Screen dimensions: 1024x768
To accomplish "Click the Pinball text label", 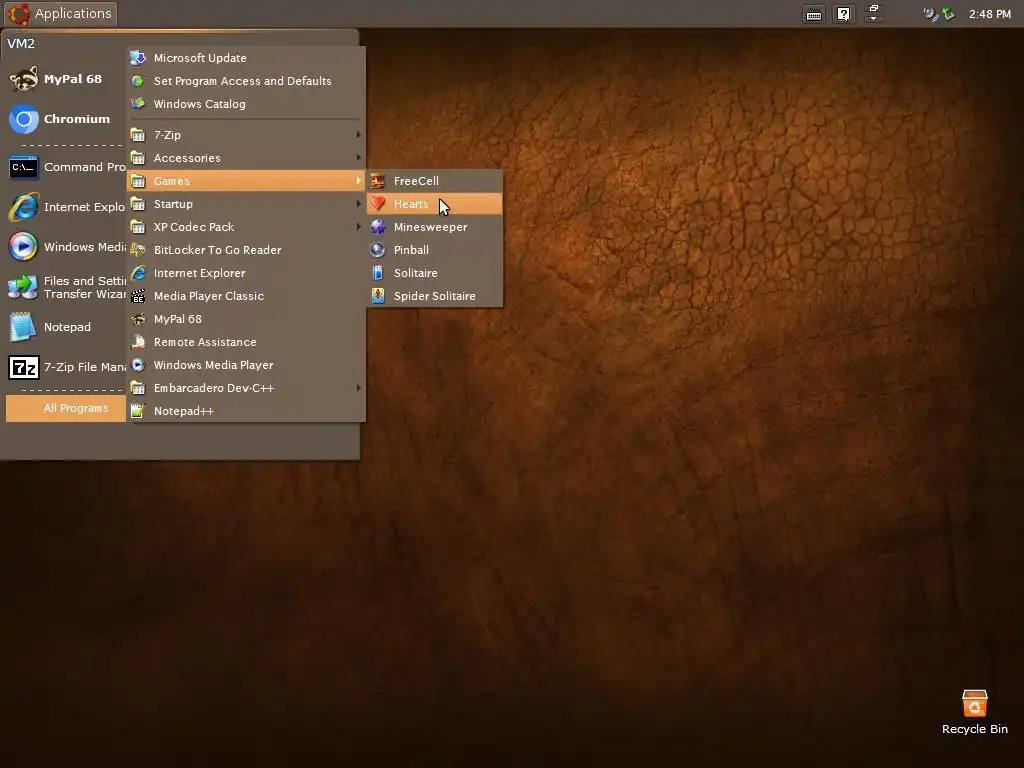I will (x=411, y=250).
